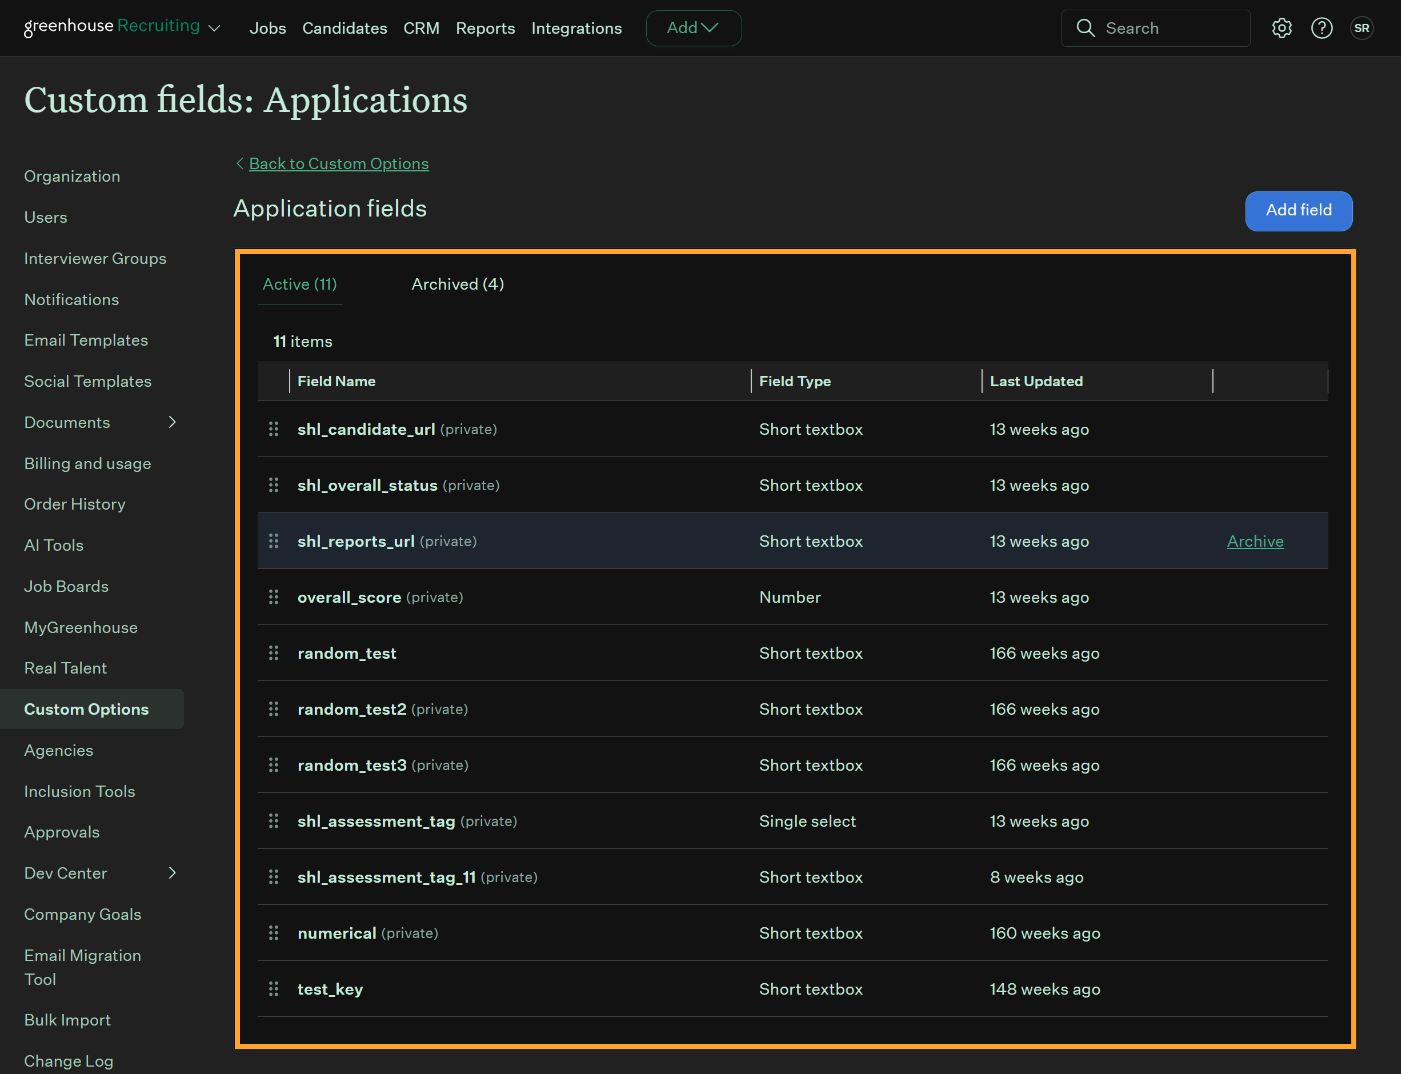Open Email Migration Tool in the sidebar
Image resolution: width=1401 pixels, height=1074 pixels.
(x=83, y=967)
